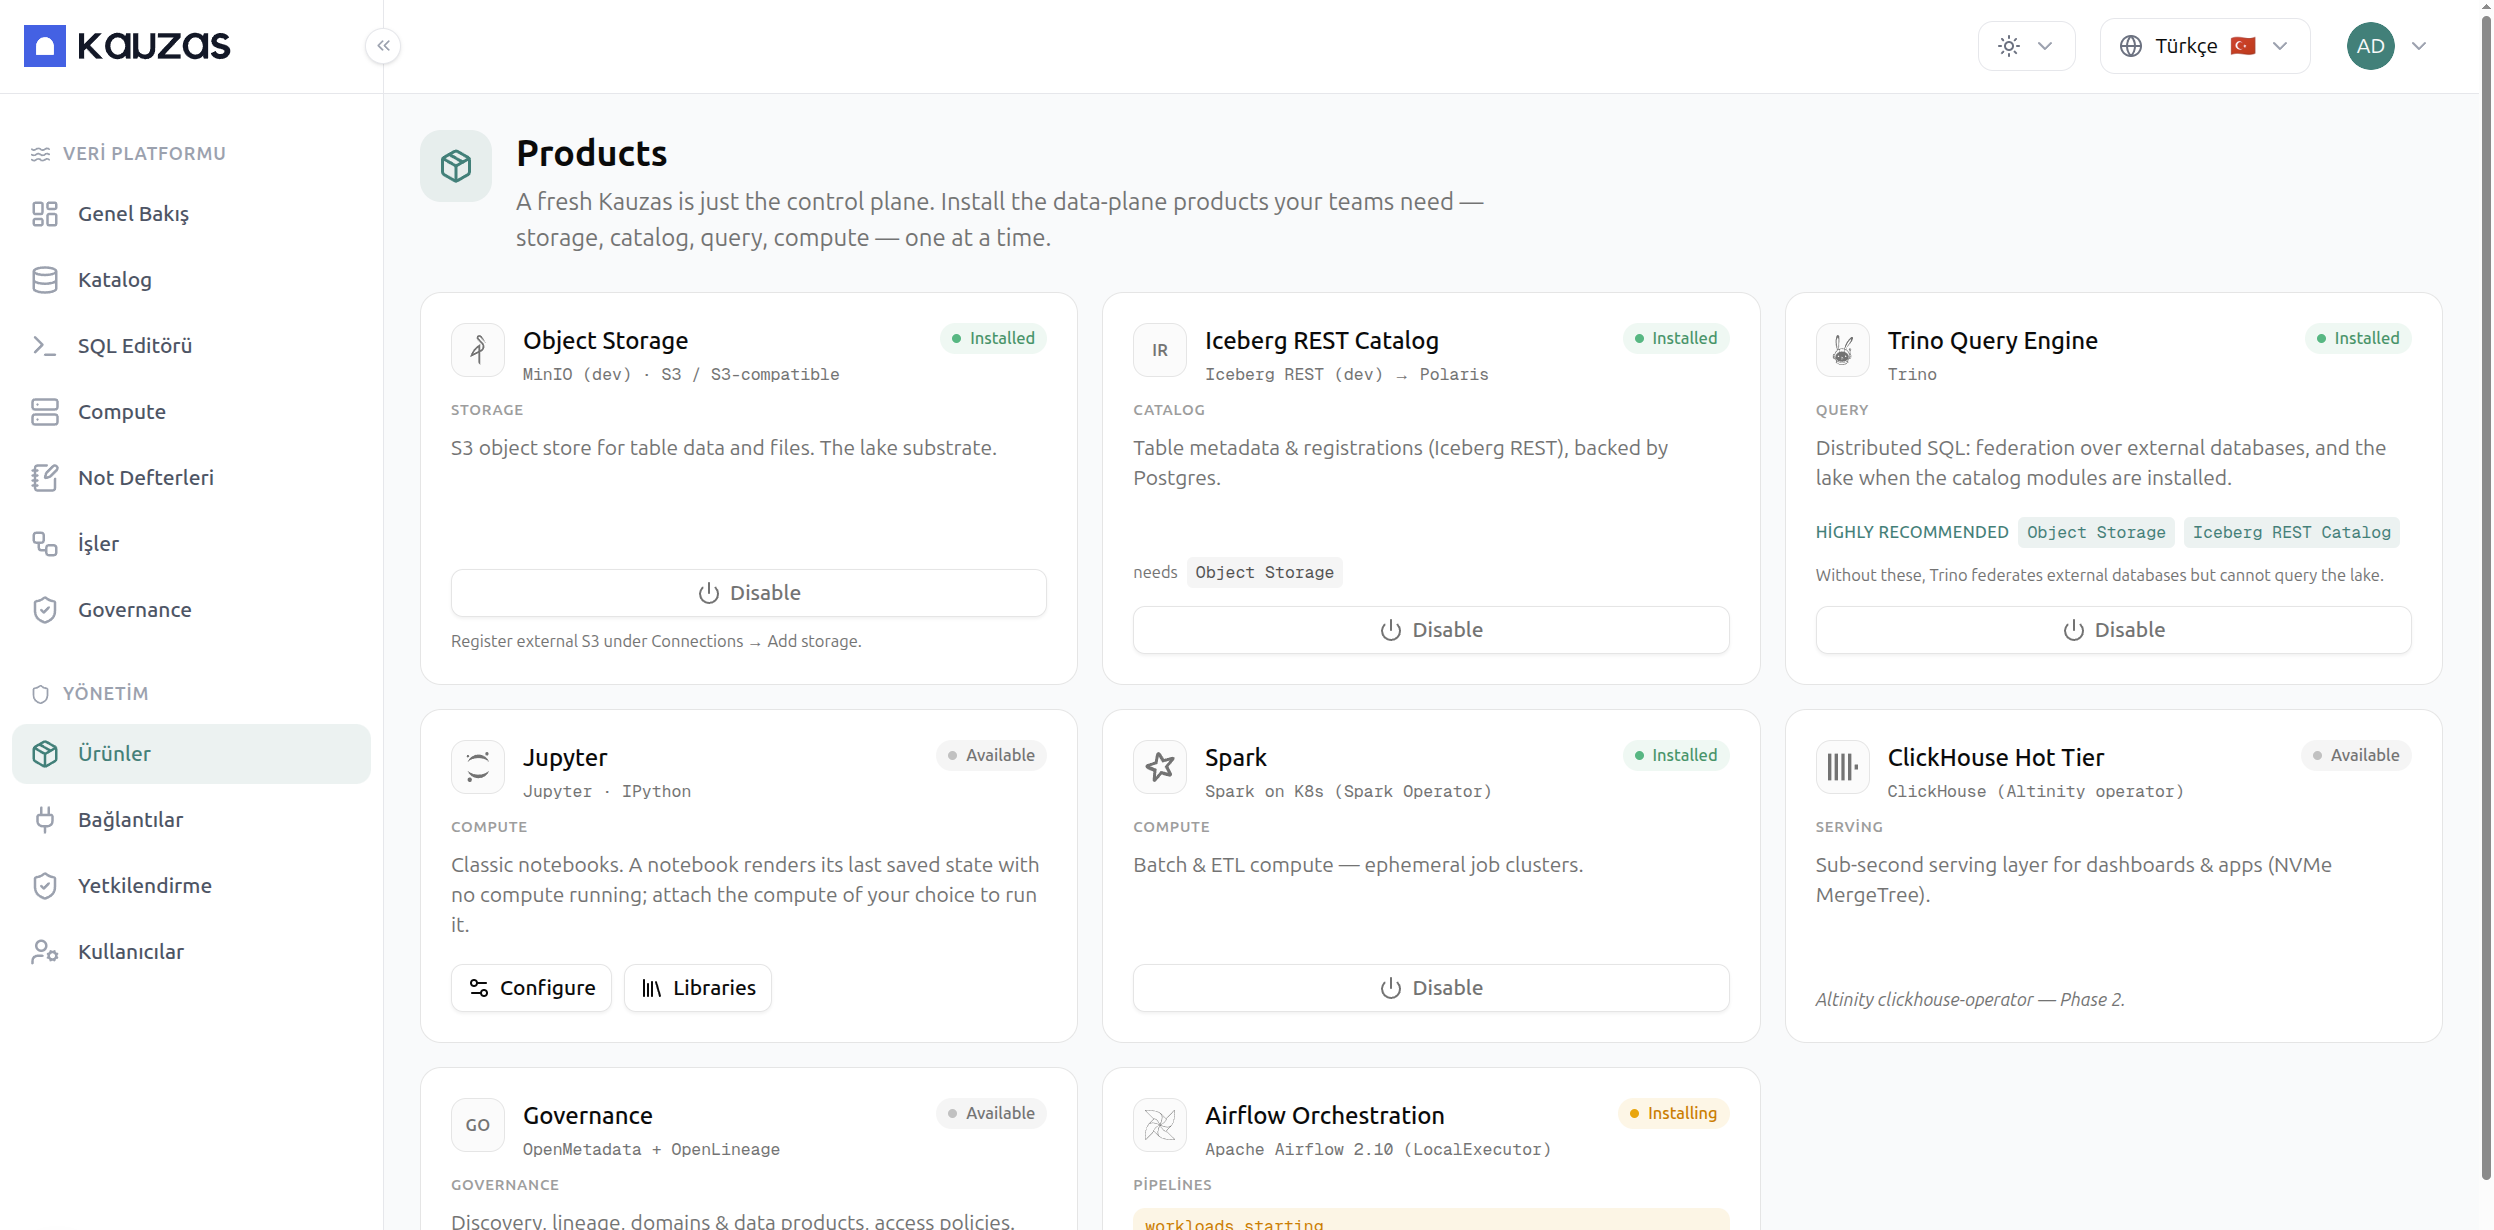Click the globe icon in language selector
This screenshot has width=2494, height=1230.
click(x=2131, y=46)
